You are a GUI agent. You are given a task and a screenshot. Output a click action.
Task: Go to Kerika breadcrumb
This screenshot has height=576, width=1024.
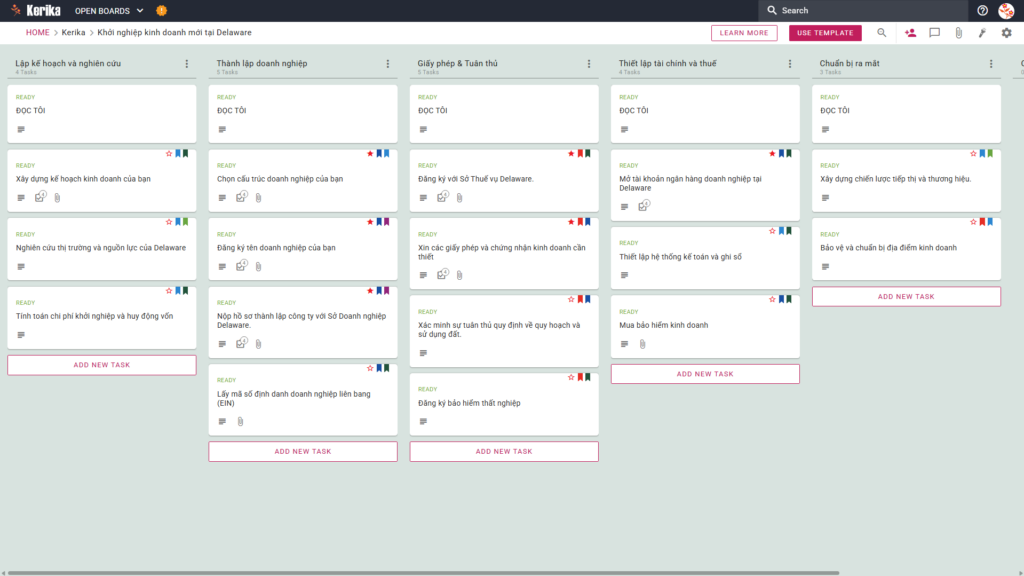click(x=73, y=33)
